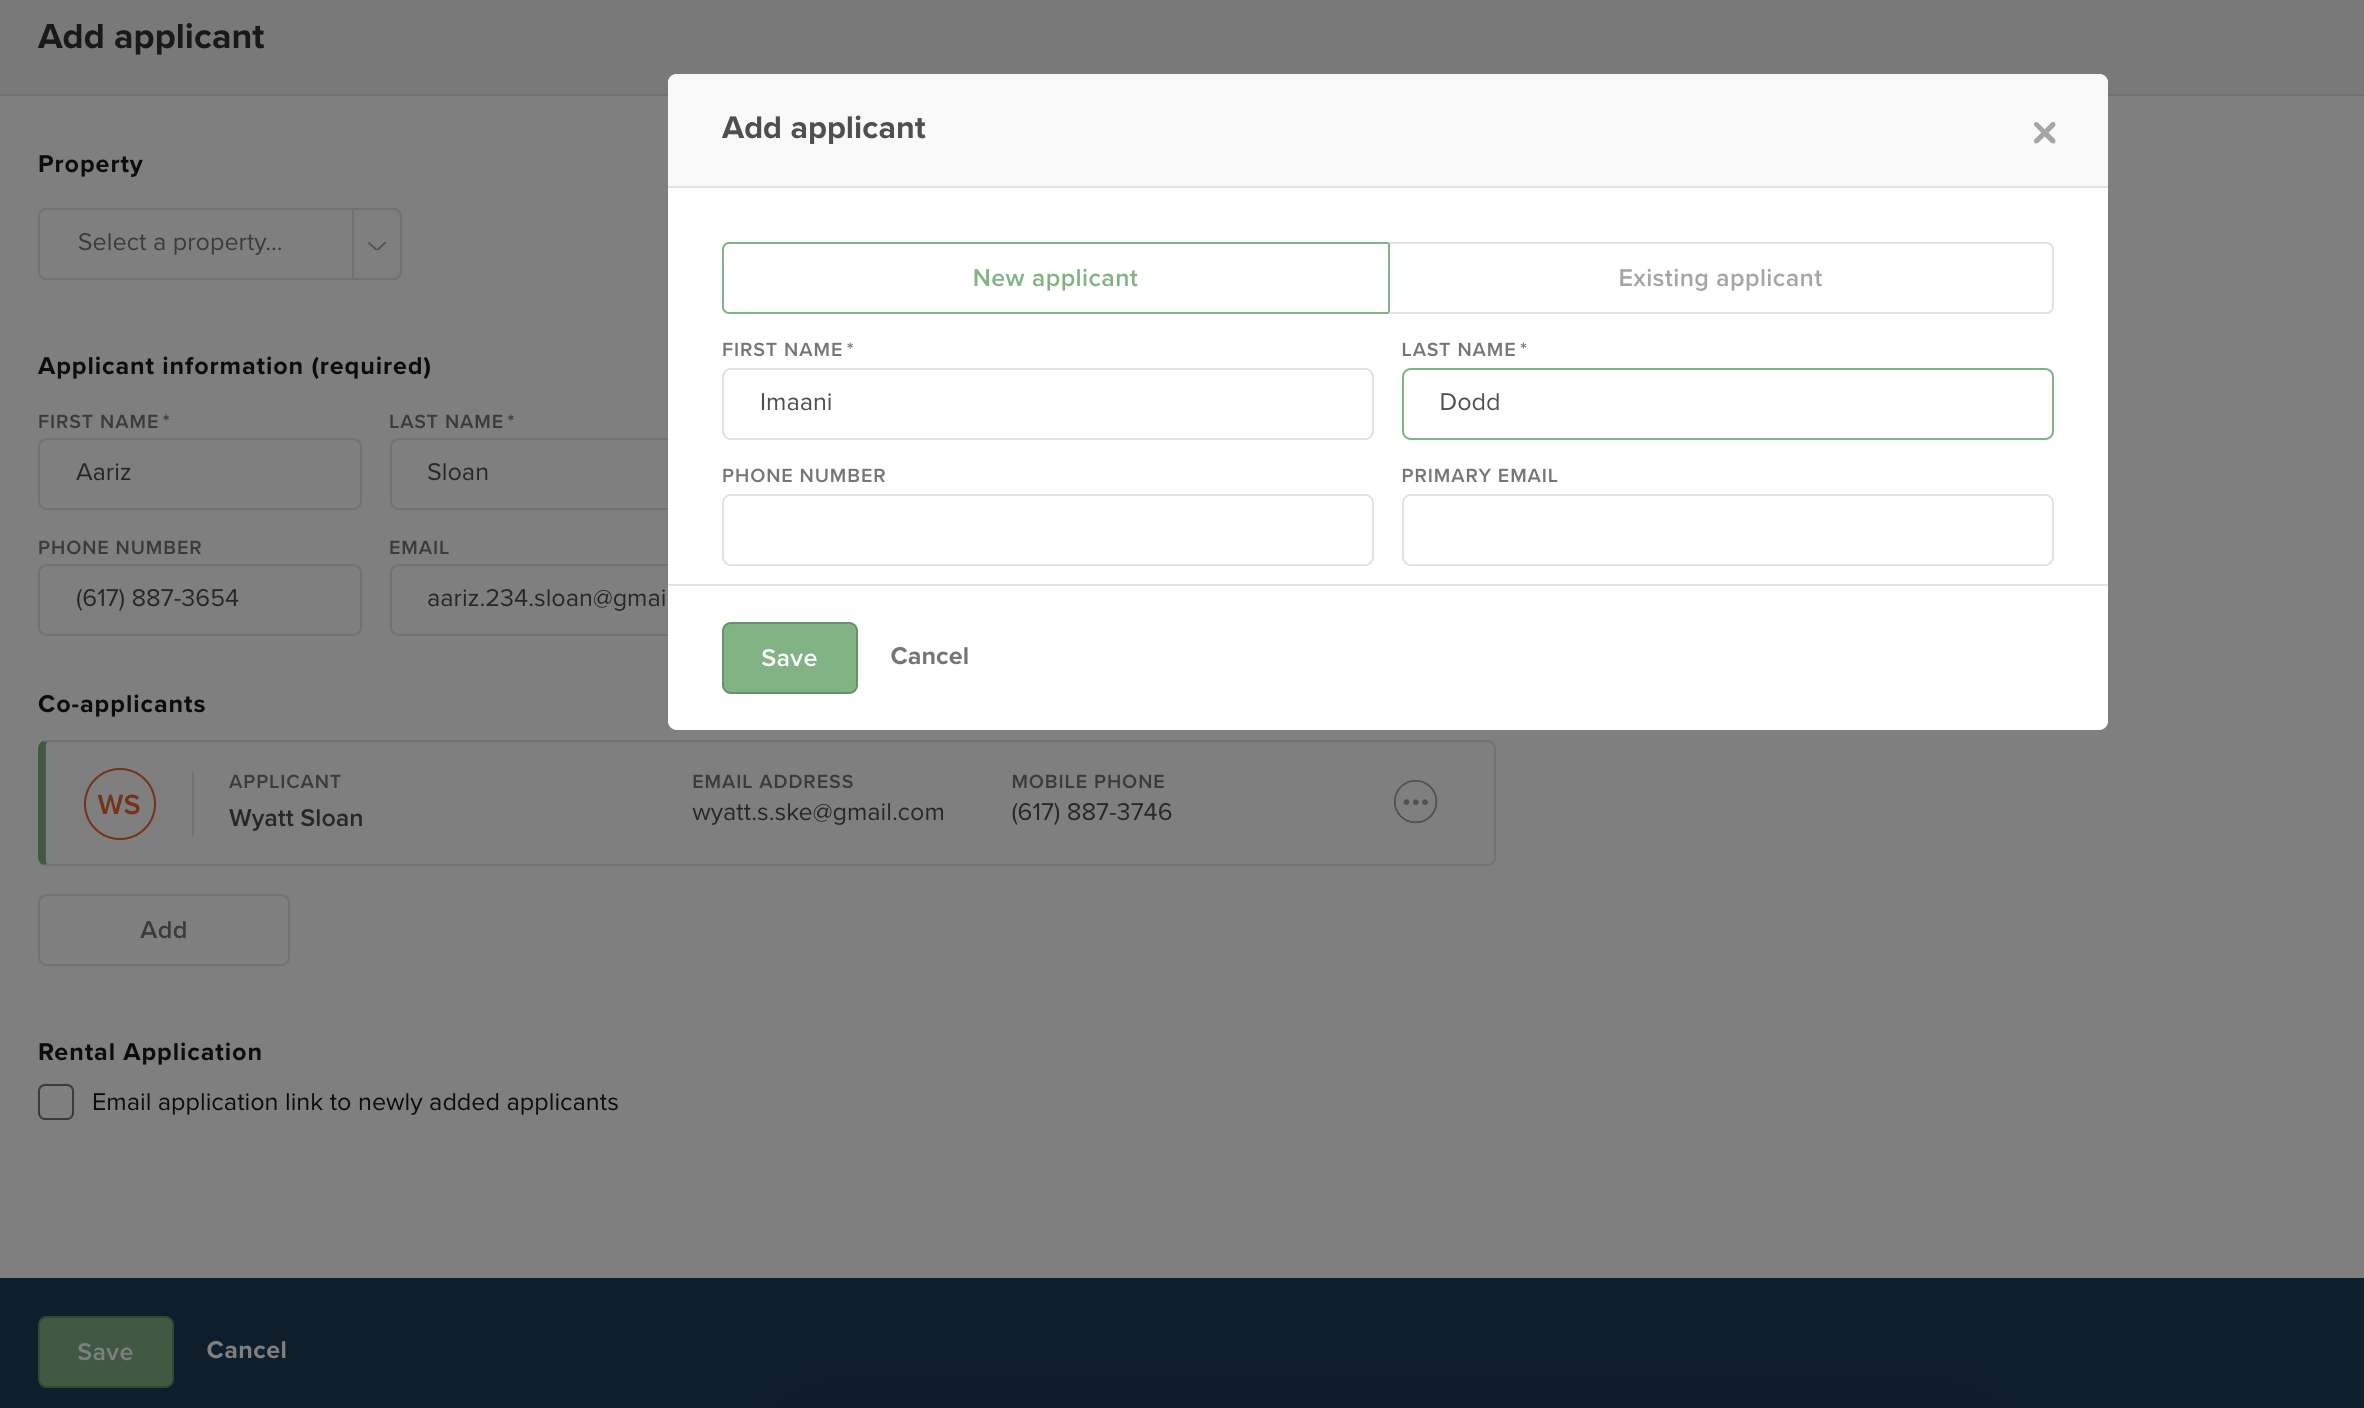Viewport: 2364px width, 1408px height.
Task: Save the applicant form at page bottom
Action: click(105, 1351)
